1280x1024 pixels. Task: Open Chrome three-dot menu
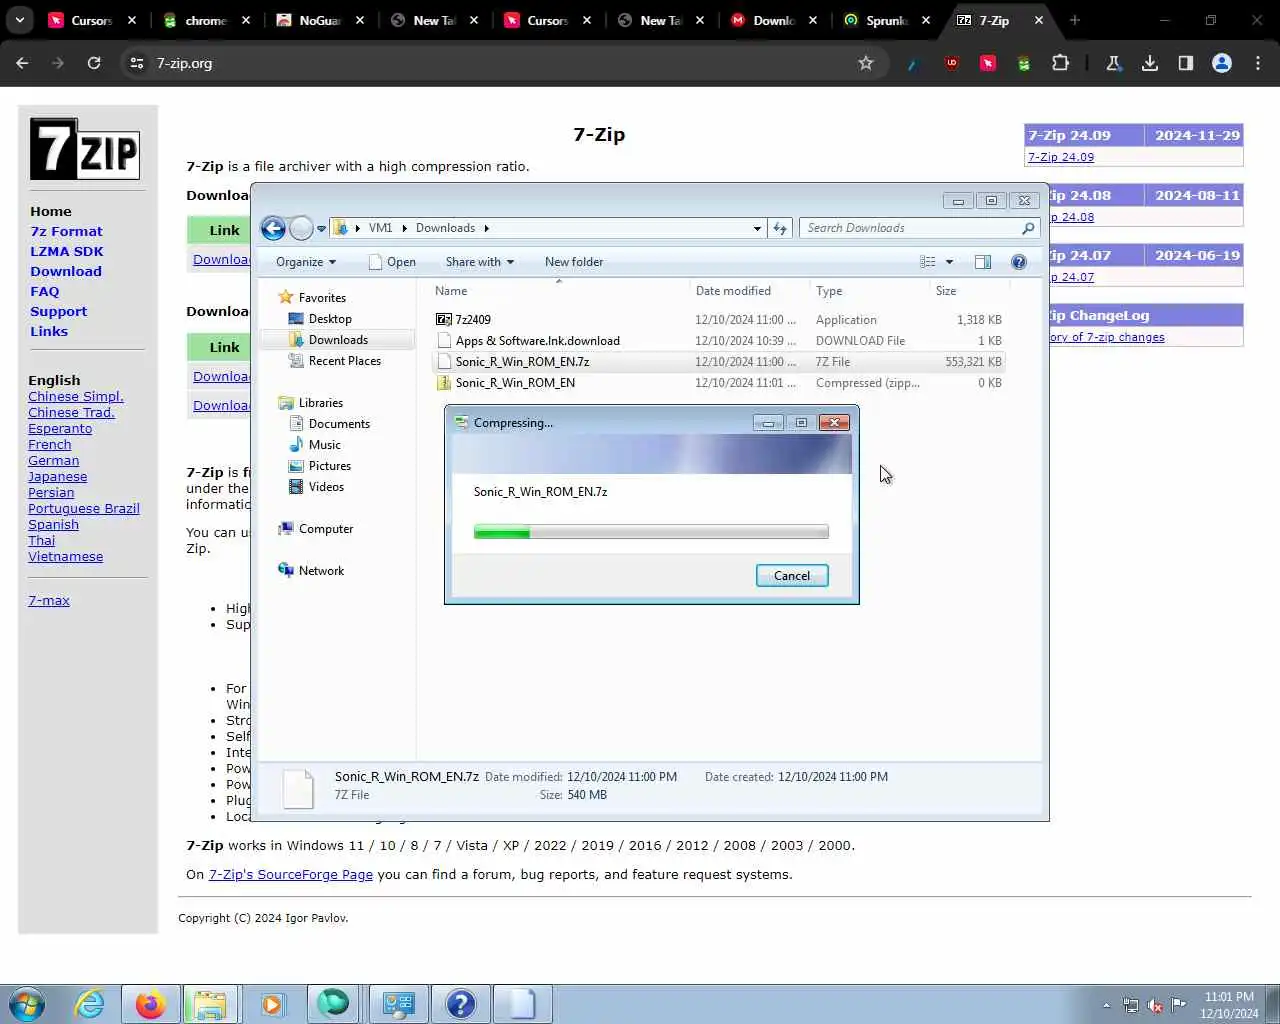pos(1258,63)
